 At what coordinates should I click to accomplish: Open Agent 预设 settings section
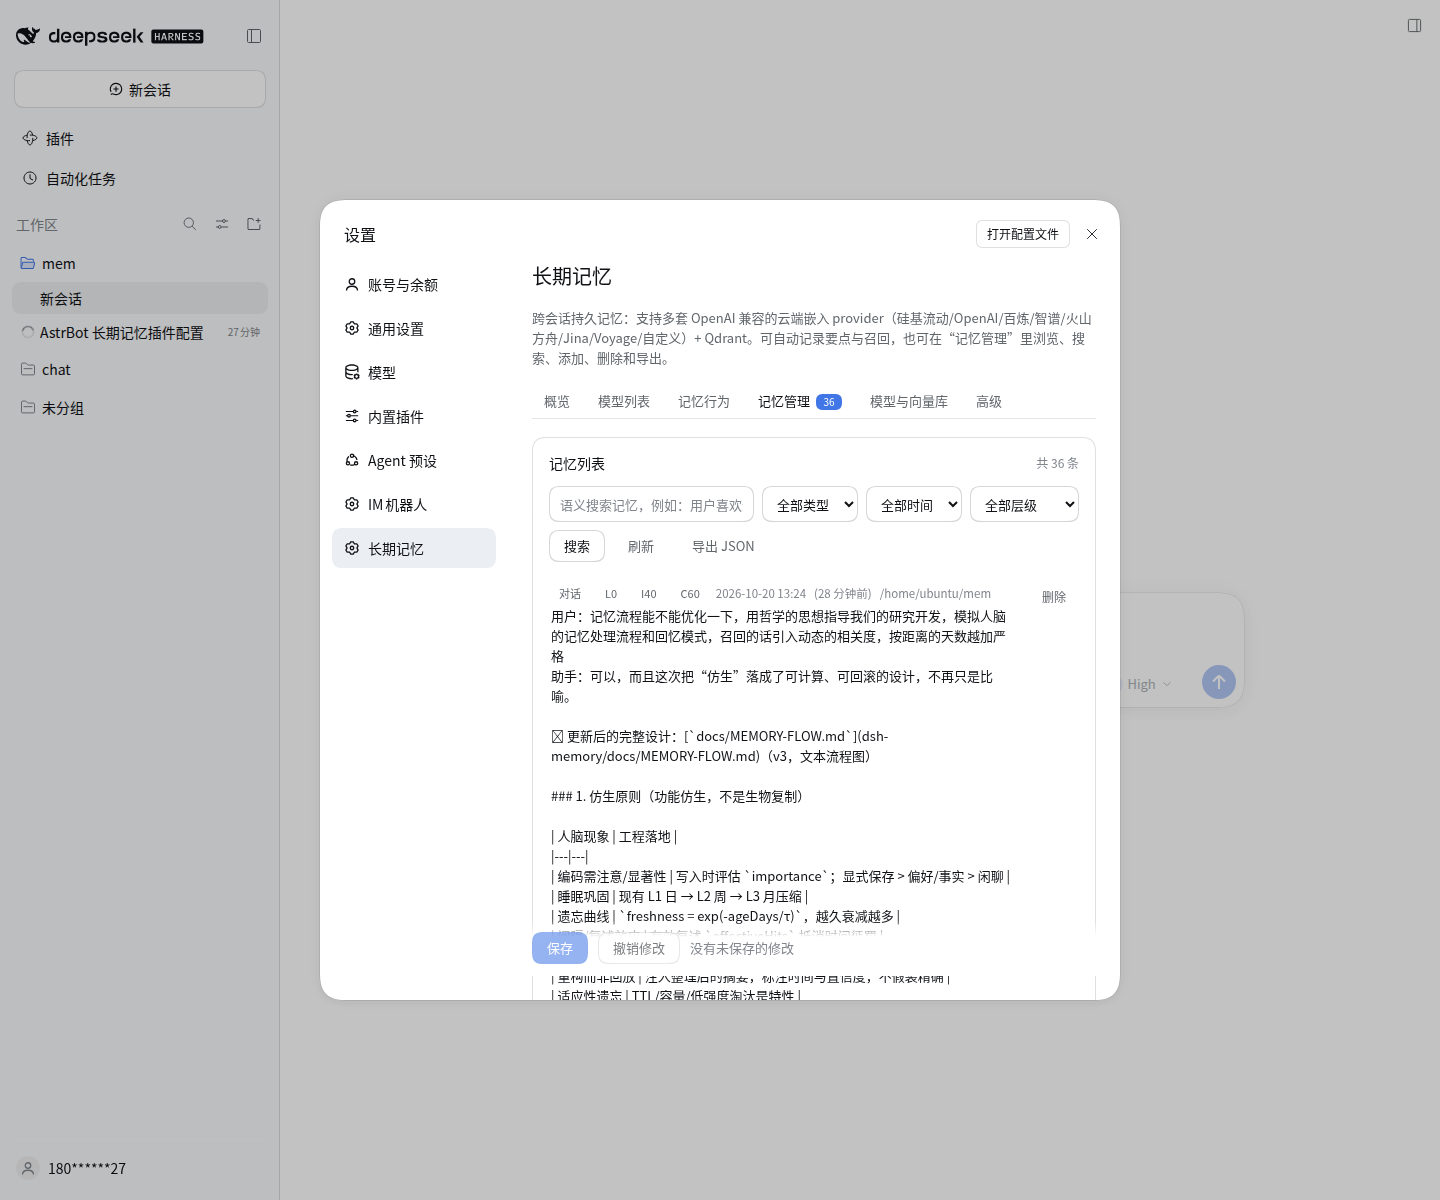tap(414, 461)
